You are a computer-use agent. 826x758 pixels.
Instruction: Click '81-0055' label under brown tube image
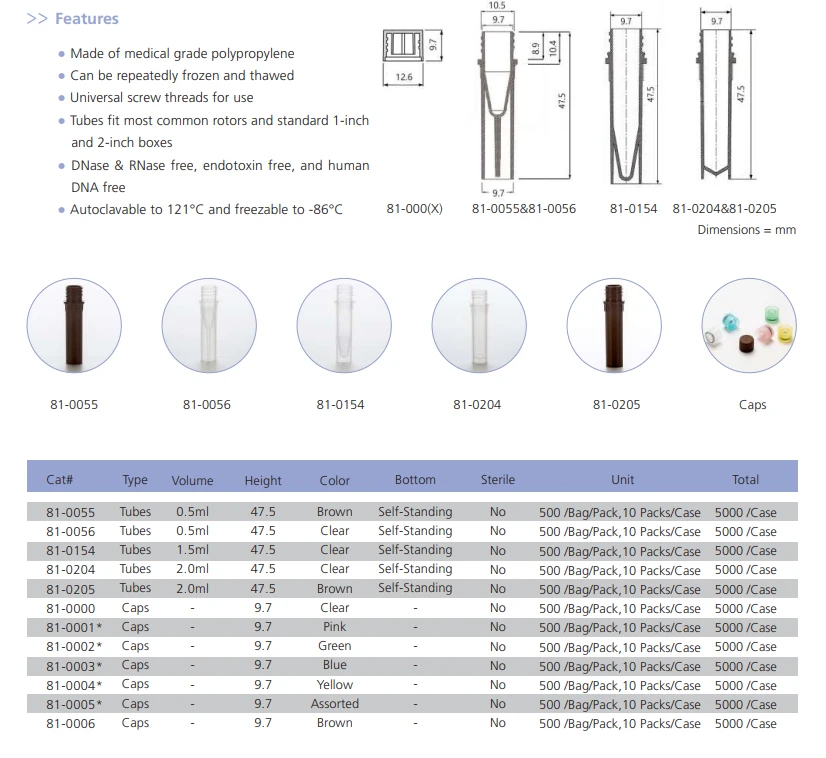click(x=74, y=405)
